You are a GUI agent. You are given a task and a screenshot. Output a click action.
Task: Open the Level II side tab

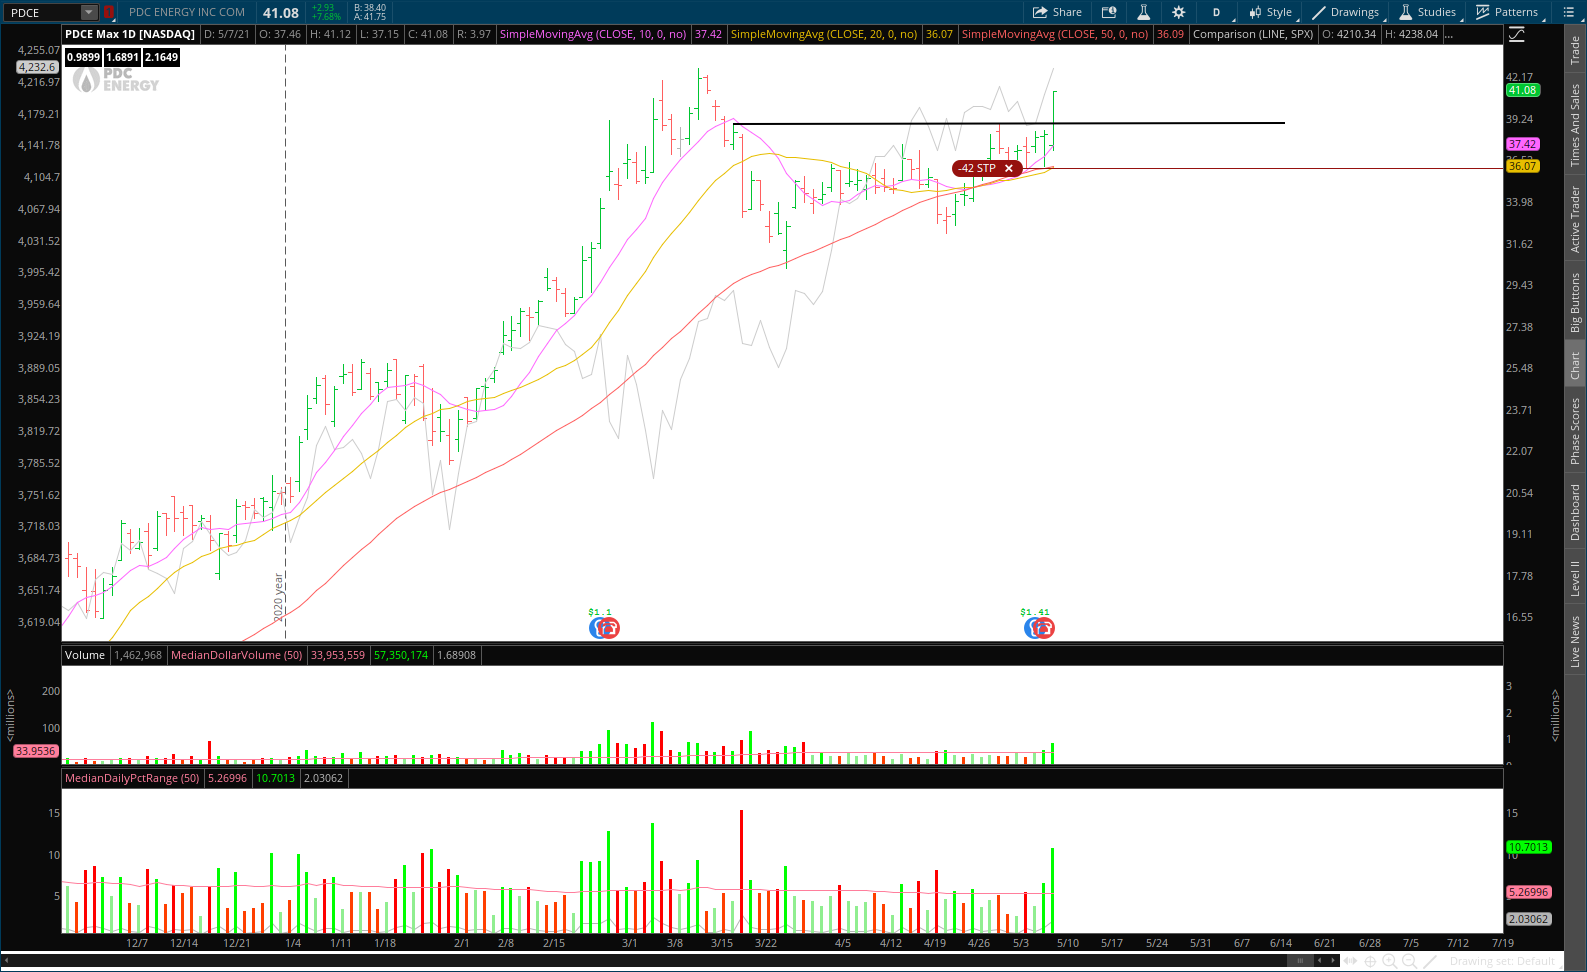coord(1575,578)
